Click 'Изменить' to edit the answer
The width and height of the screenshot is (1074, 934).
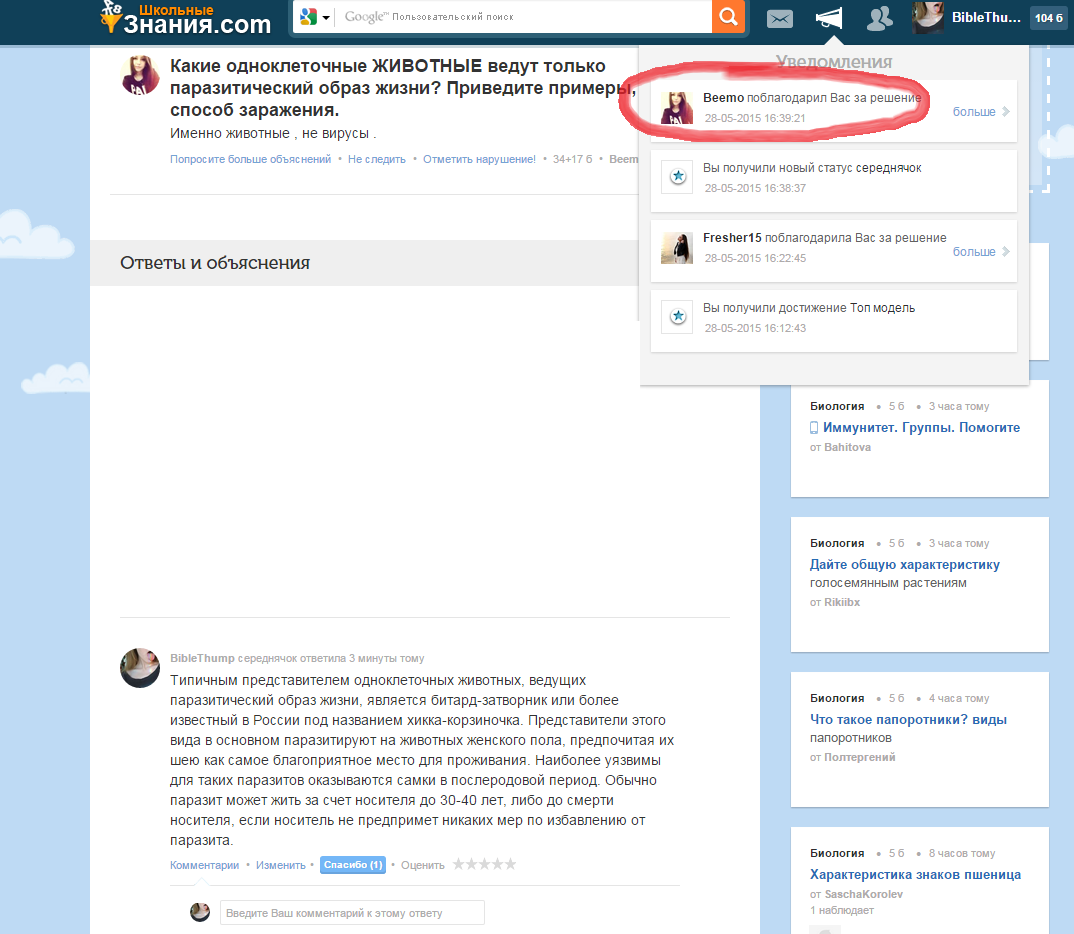click(x=281, y=865)
